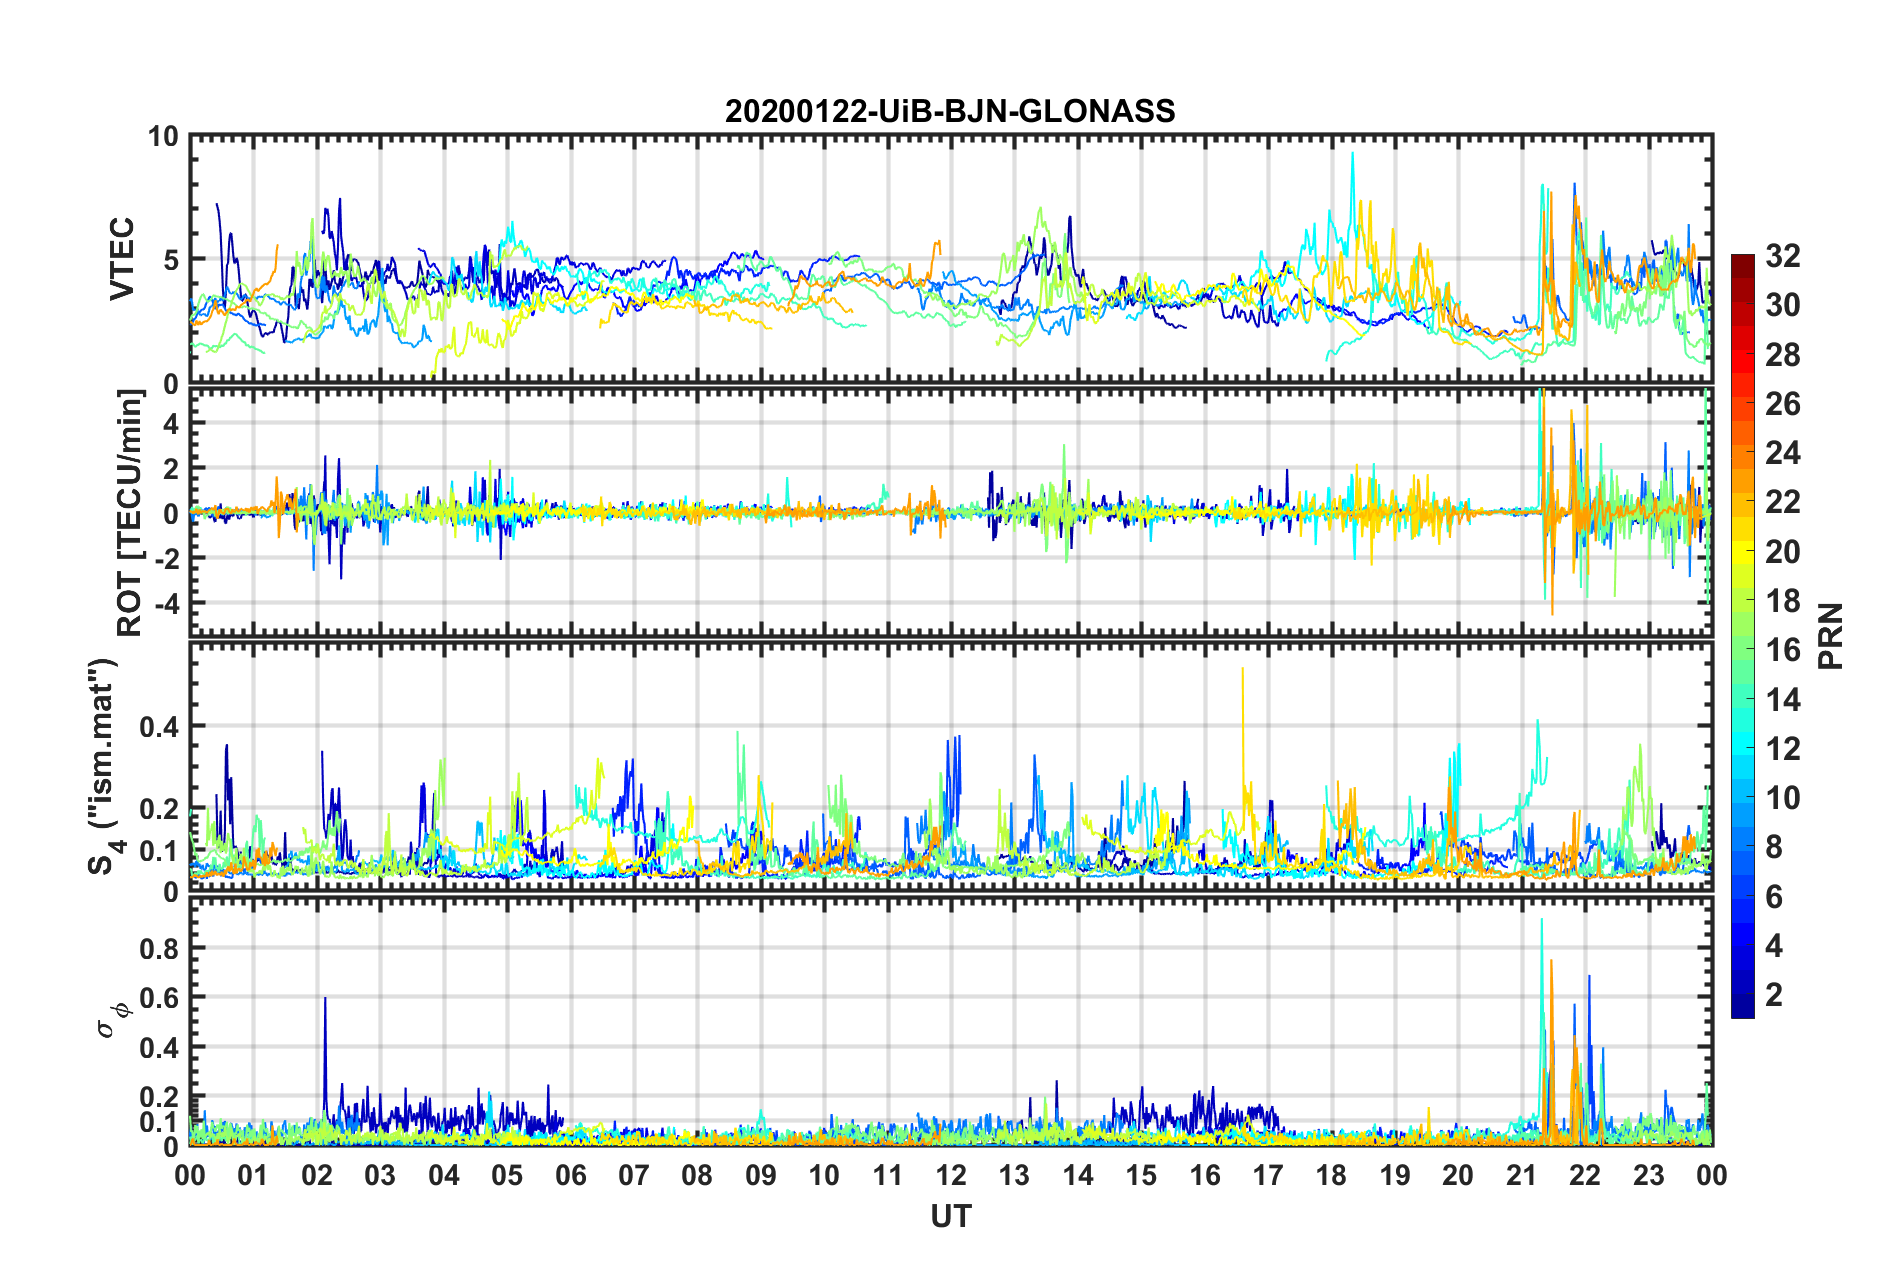Click the ROT axis tick -4
Viewport: 1902px width, 1272px height.
coord(166,603)
